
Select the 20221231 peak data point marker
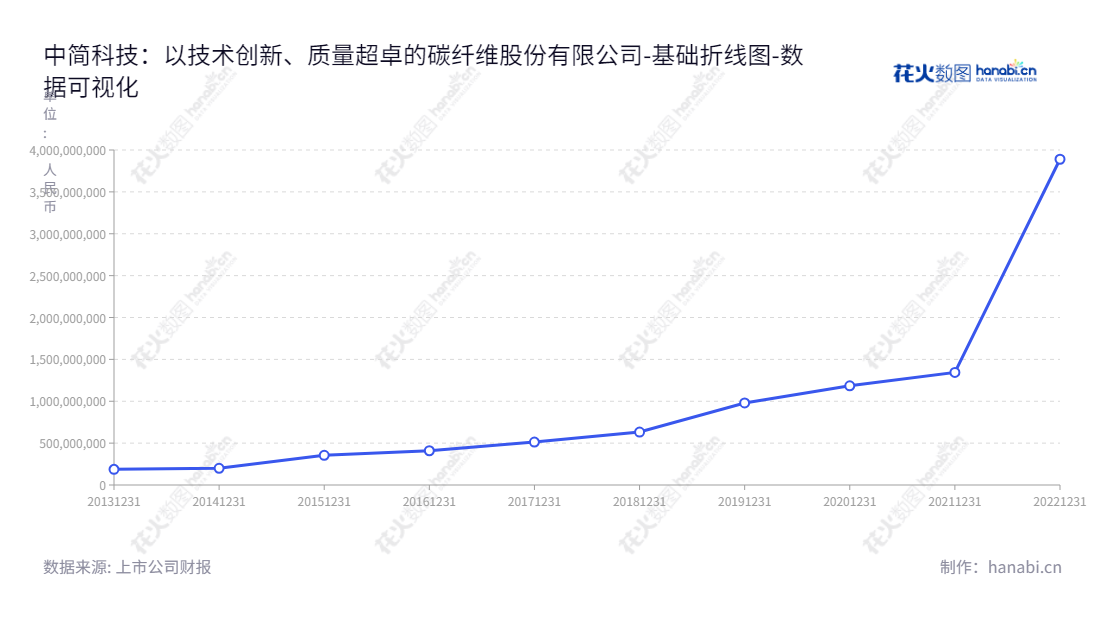1060,158
